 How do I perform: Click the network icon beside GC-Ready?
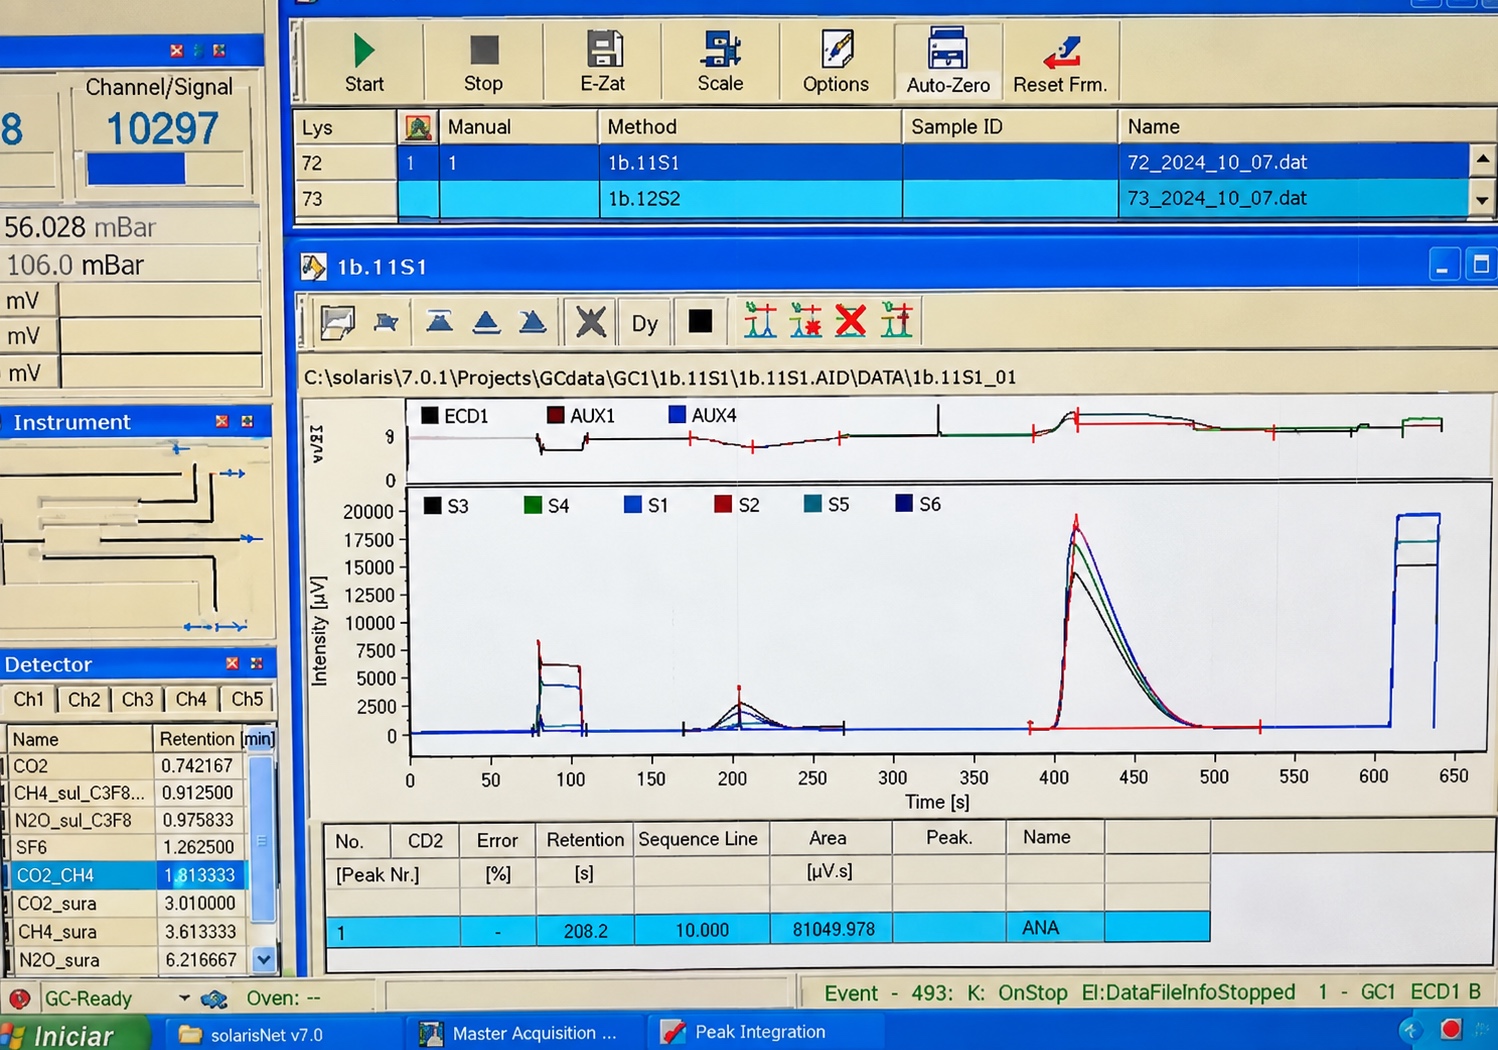point(214,998)
